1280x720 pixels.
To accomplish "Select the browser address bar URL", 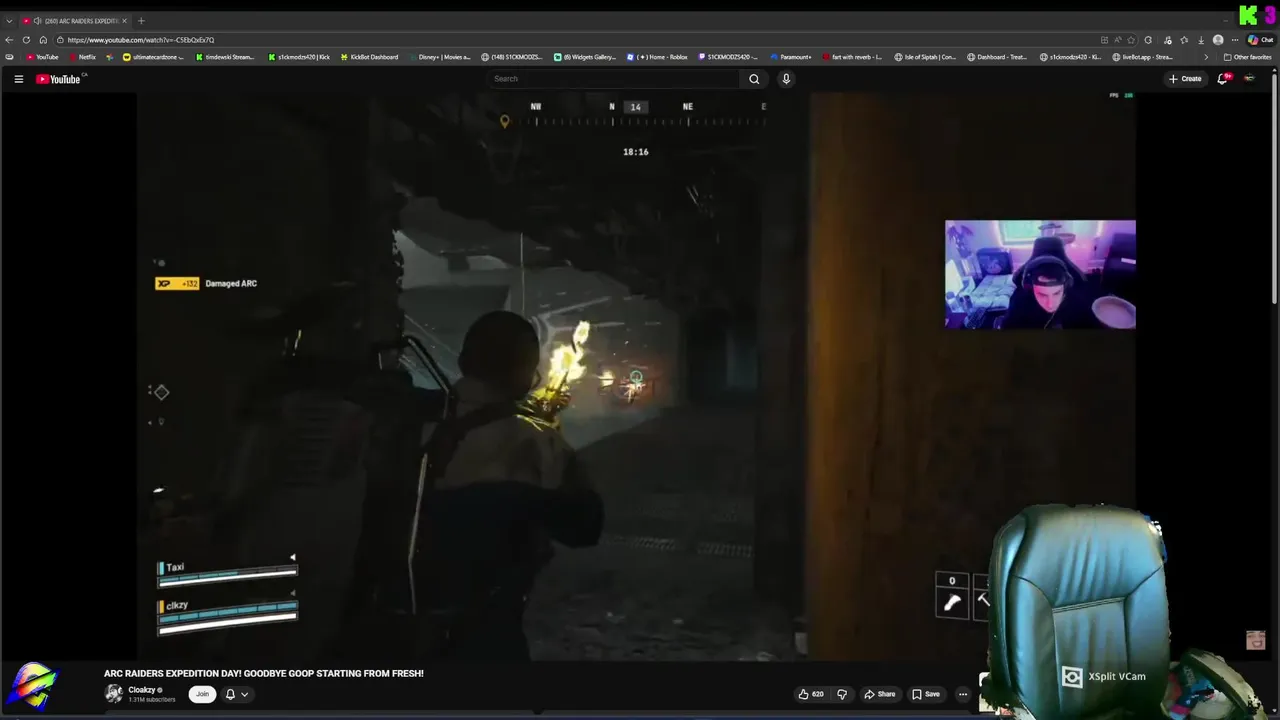I will coord(141,40).
